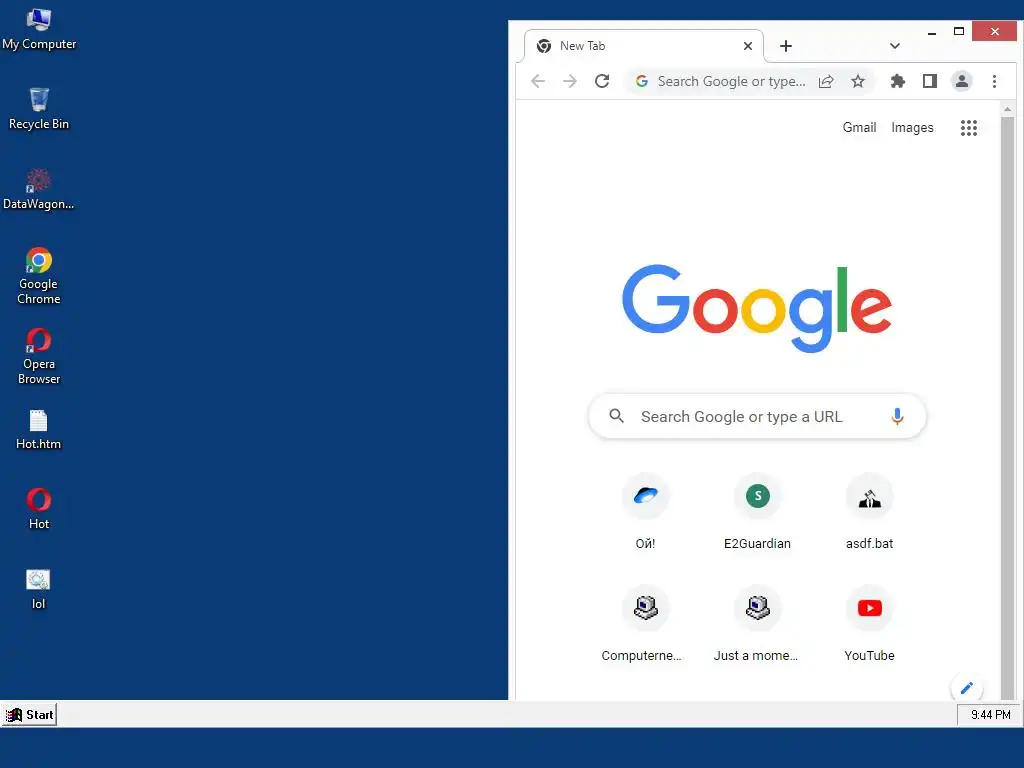
Task: Open the YouTube shortcut tile
Action: tap(869, 624)
